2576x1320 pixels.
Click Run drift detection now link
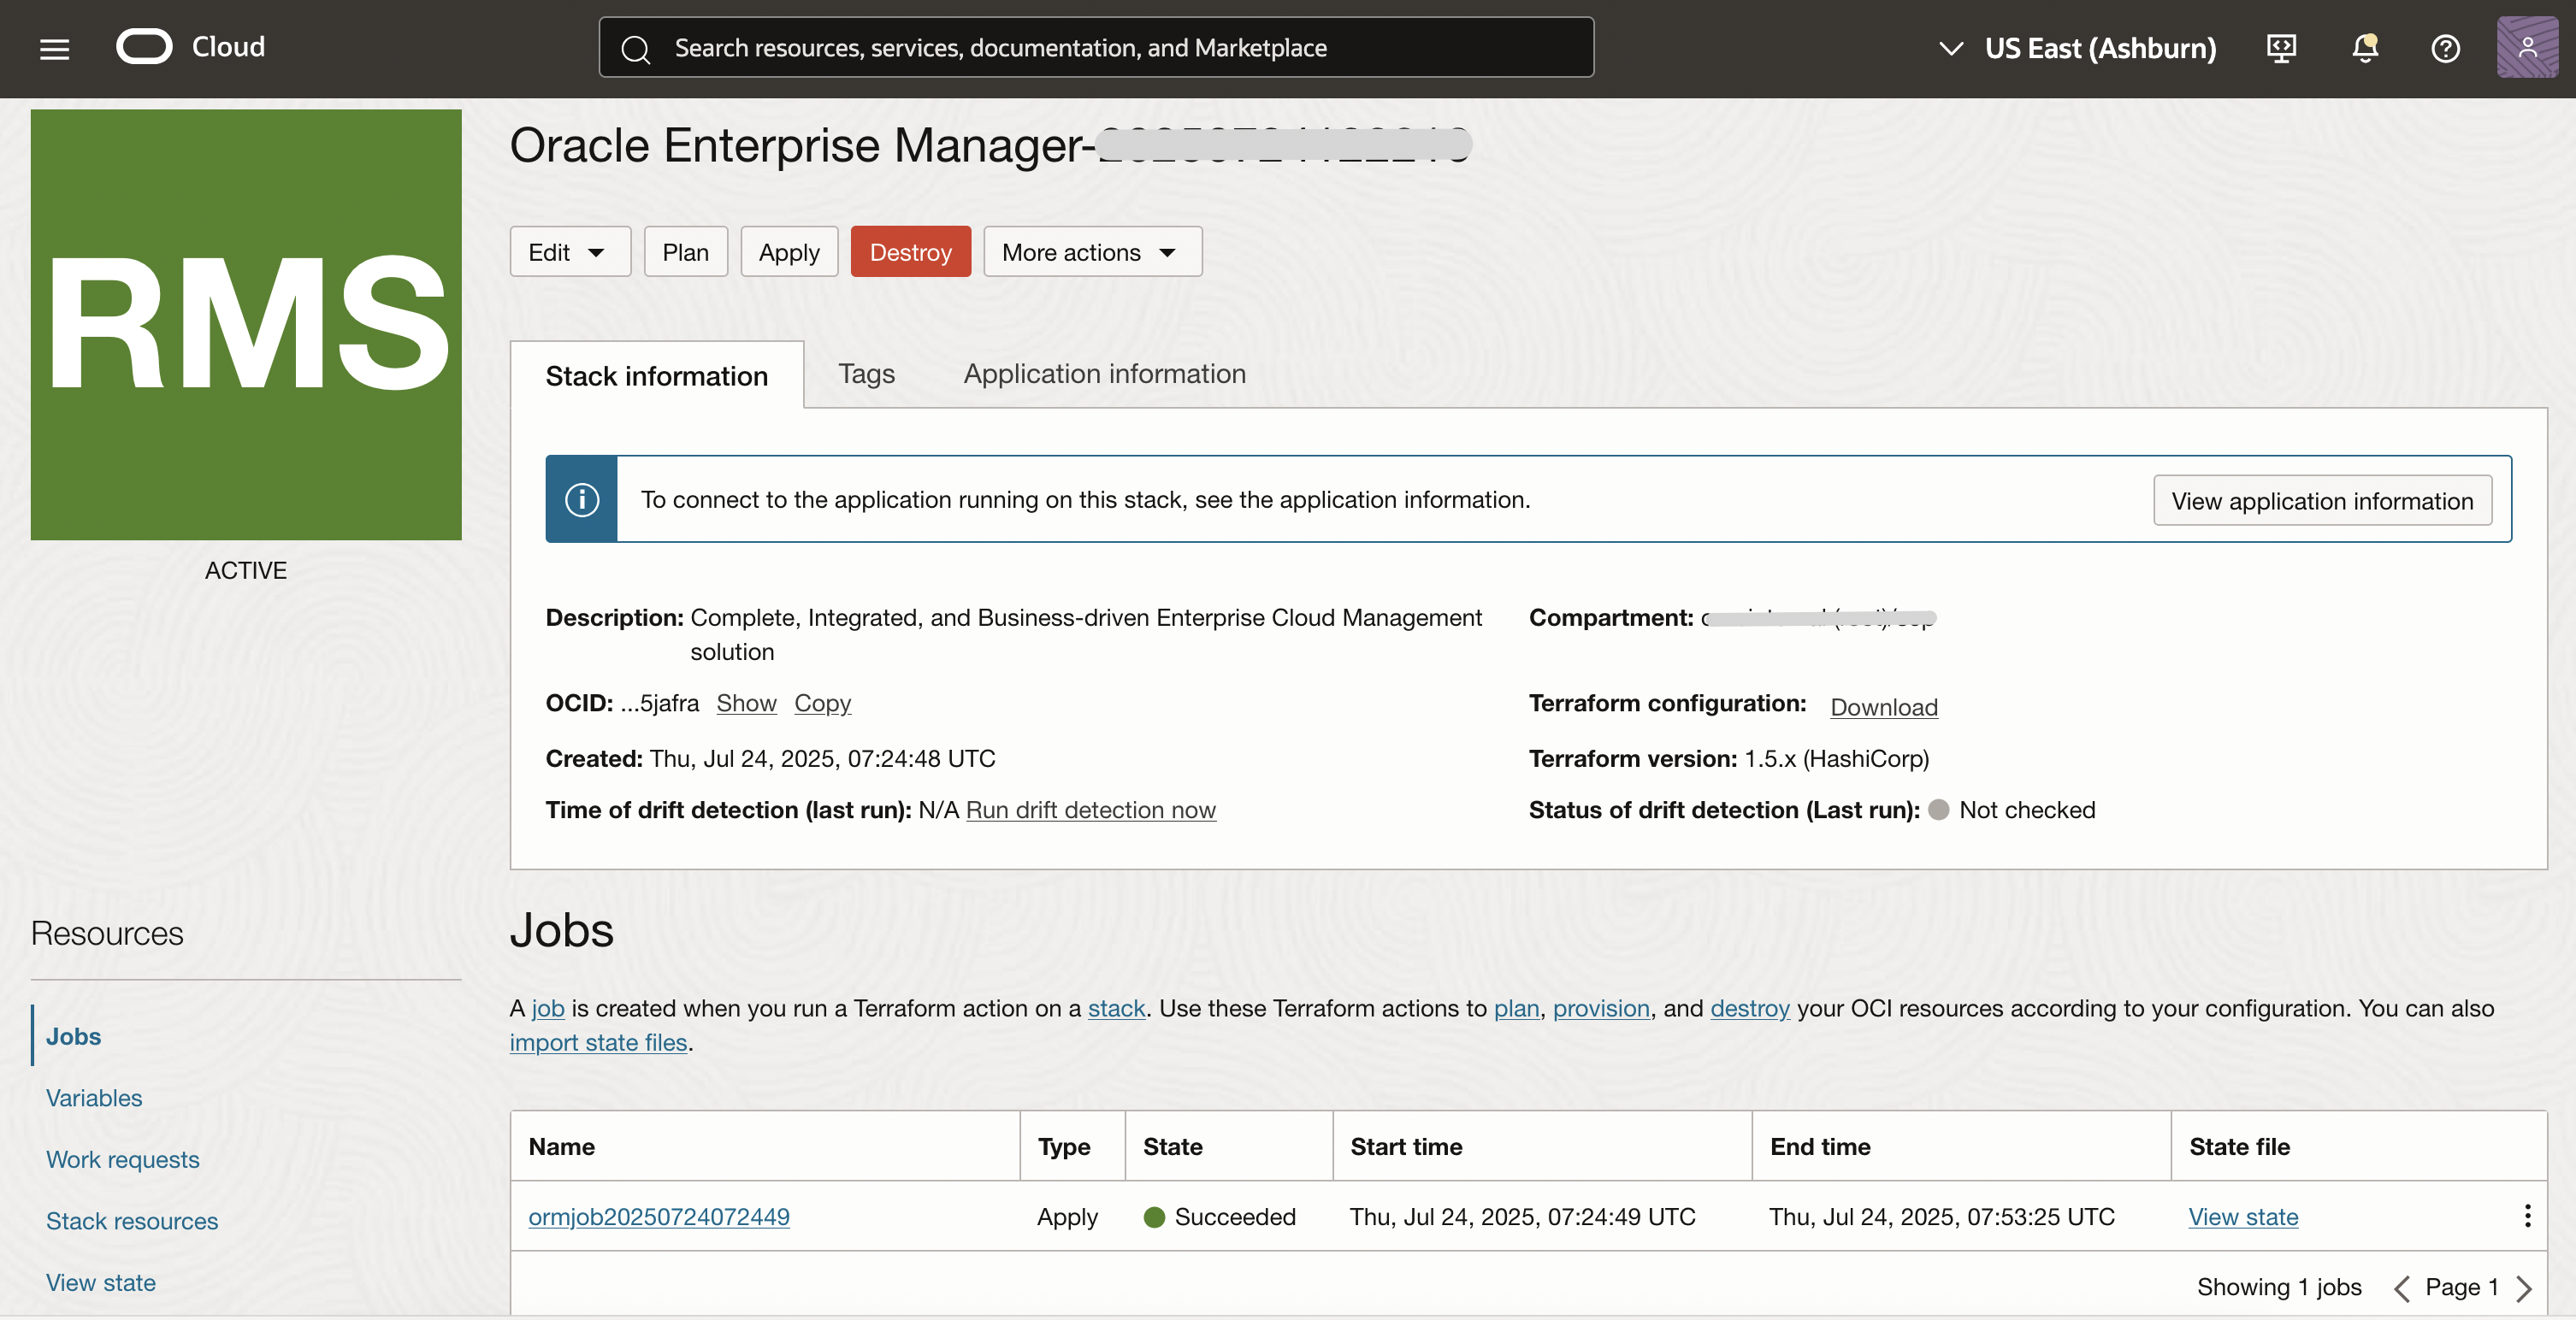pyautogui.click(x=1090, y=810)
